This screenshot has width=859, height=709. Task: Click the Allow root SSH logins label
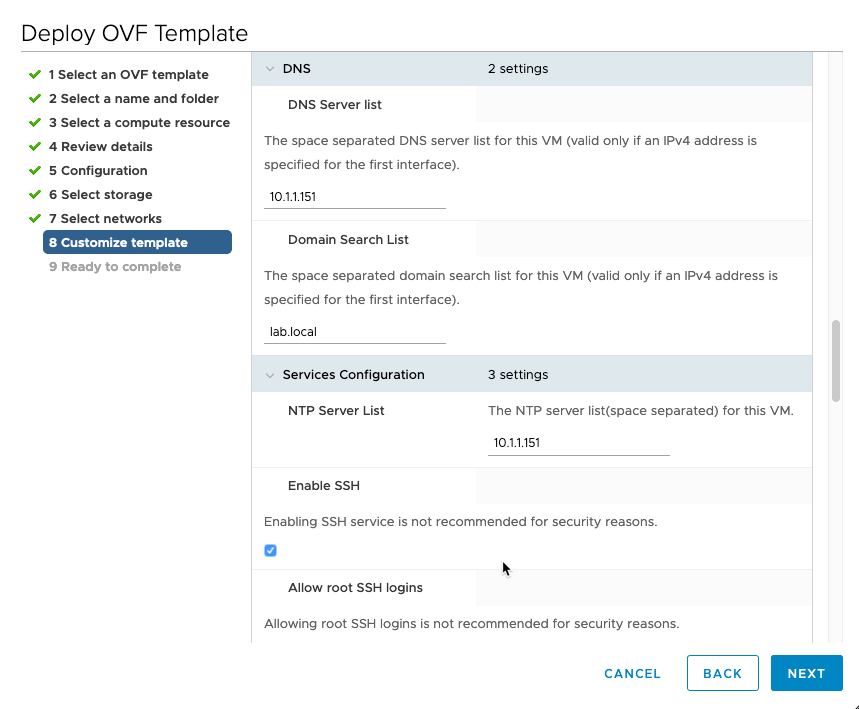tap(355, 587)
